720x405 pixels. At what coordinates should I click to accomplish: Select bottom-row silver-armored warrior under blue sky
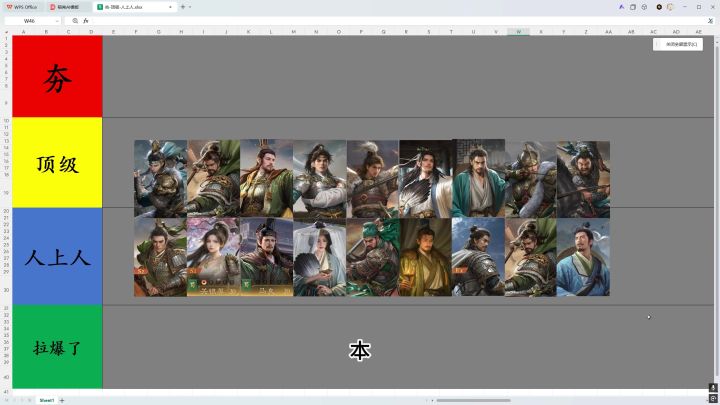pyautogui.click(x=478, y=257)
